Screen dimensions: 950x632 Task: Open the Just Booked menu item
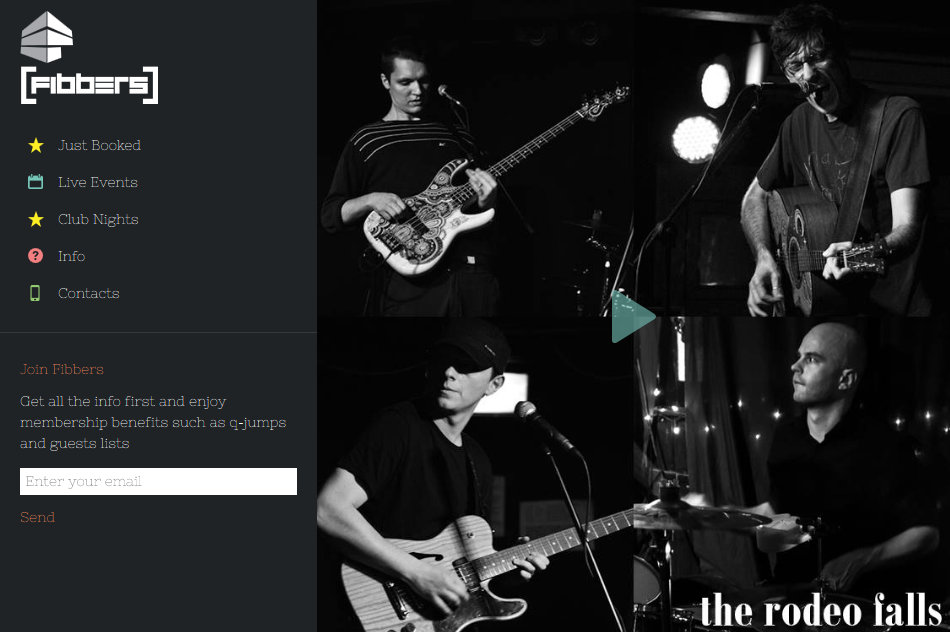(x=99, y=145)
